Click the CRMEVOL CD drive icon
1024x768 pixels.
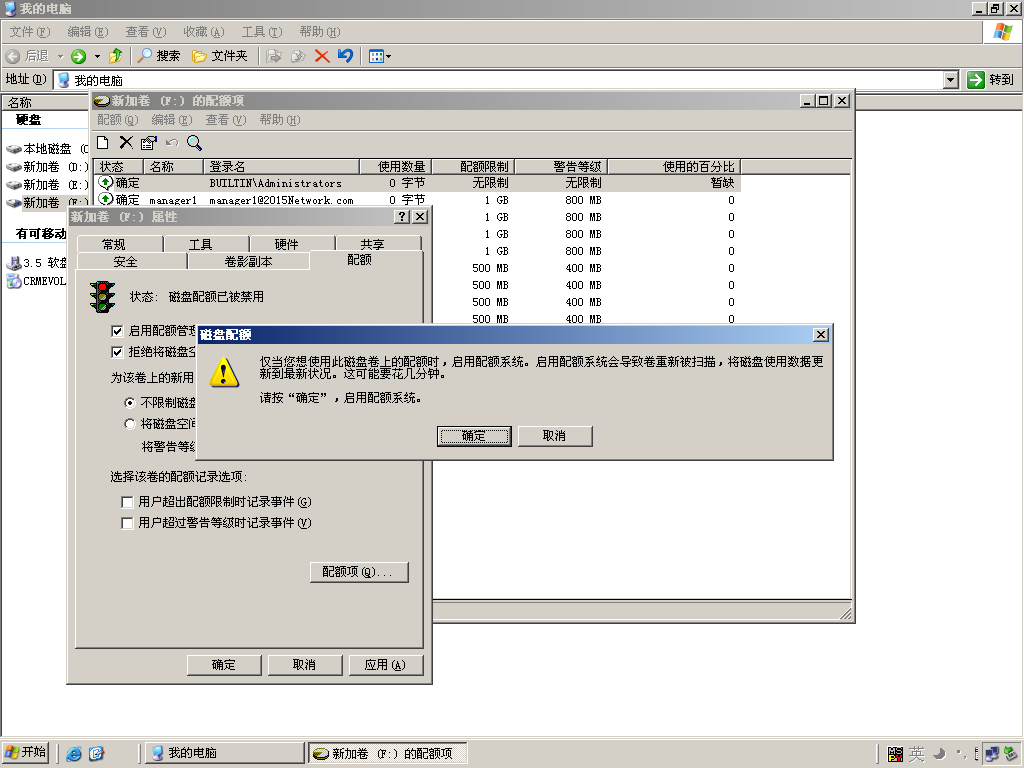tap(14, 281)
